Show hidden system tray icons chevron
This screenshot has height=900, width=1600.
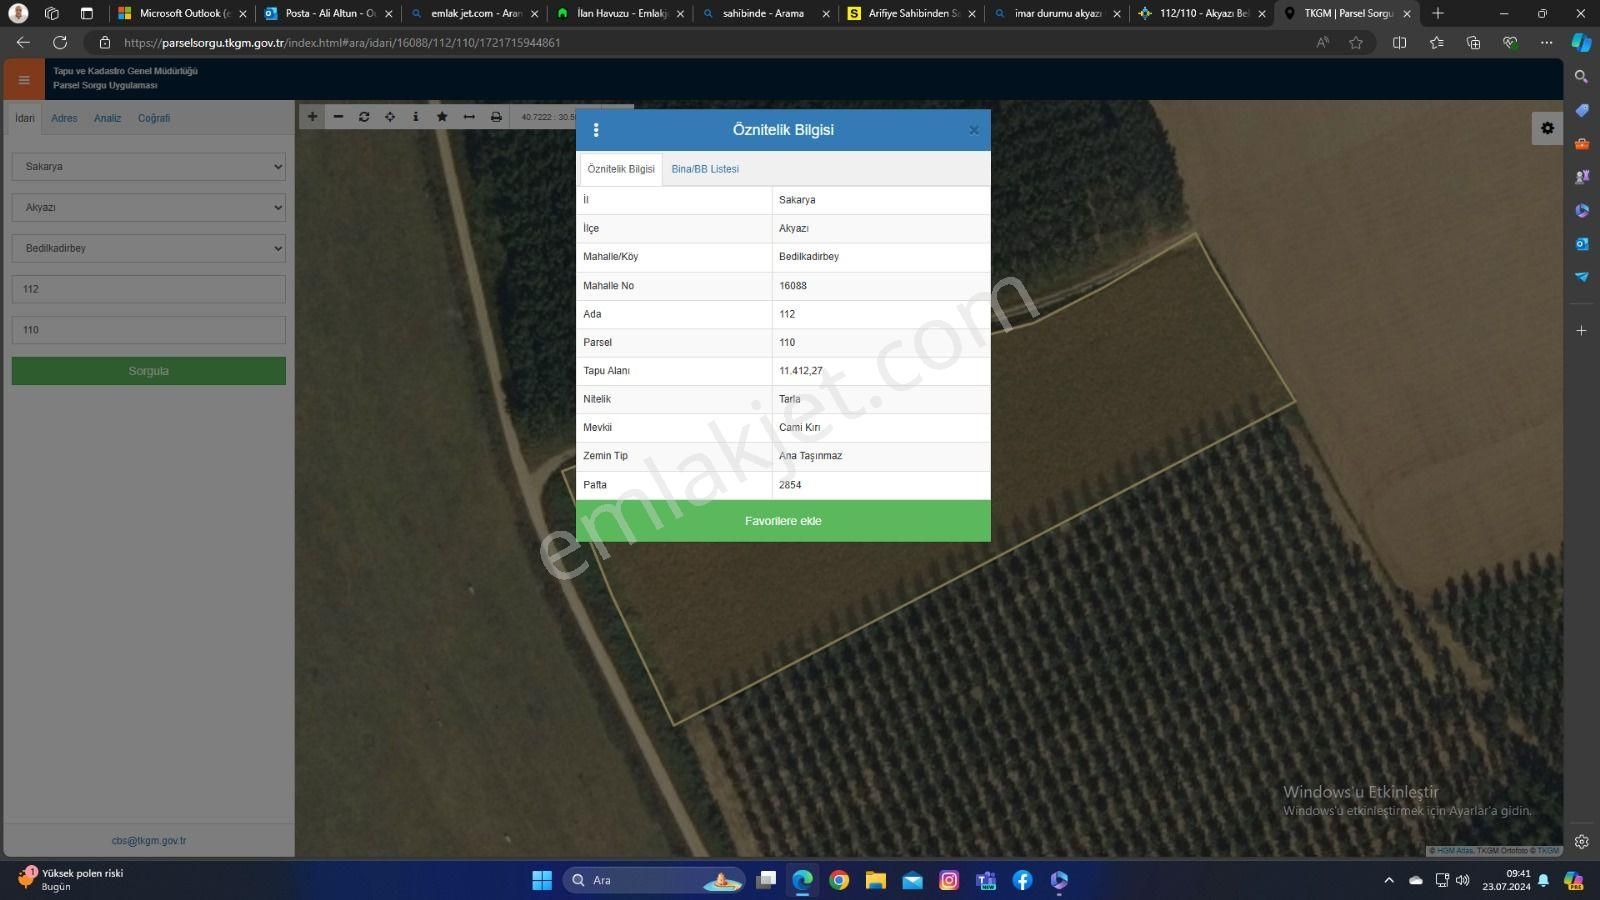(1389, 880)
